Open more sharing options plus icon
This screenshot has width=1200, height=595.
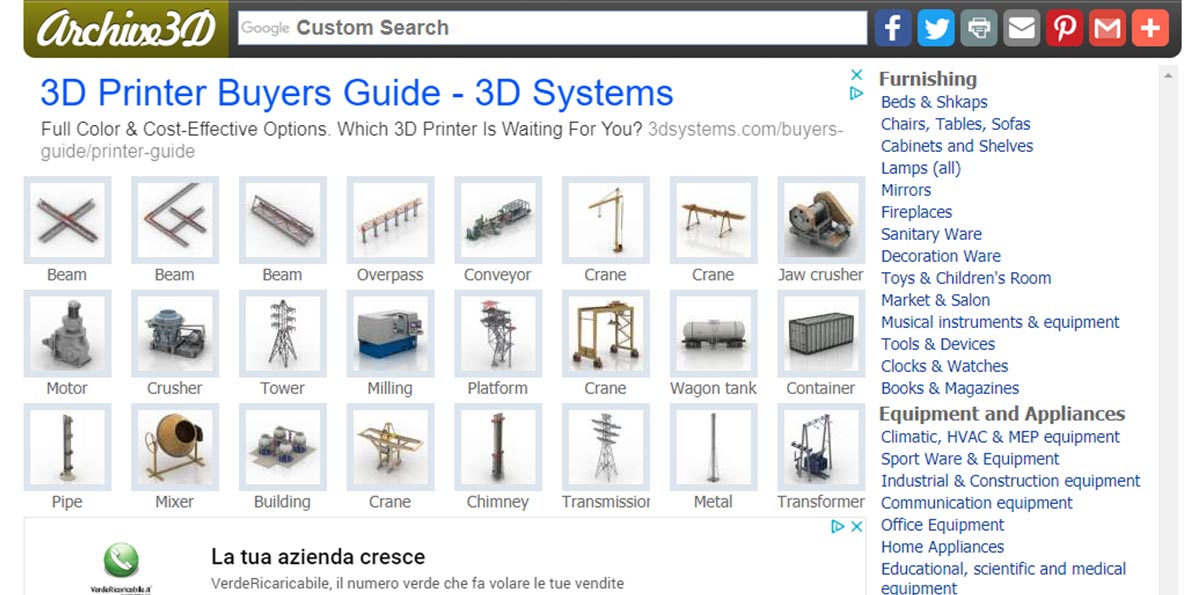1150,28
